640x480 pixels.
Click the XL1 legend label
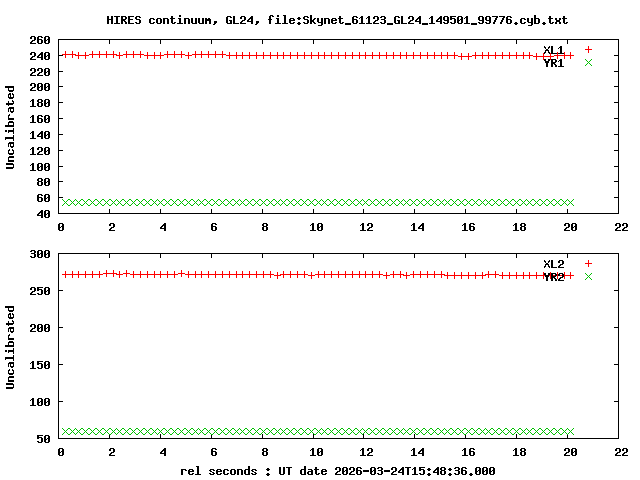tap(553, 50)
